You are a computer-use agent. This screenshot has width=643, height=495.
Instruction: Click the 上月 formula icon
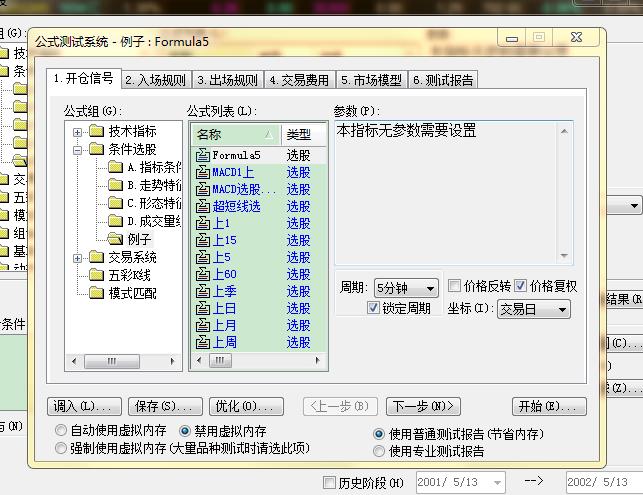[x=203, y=325]
